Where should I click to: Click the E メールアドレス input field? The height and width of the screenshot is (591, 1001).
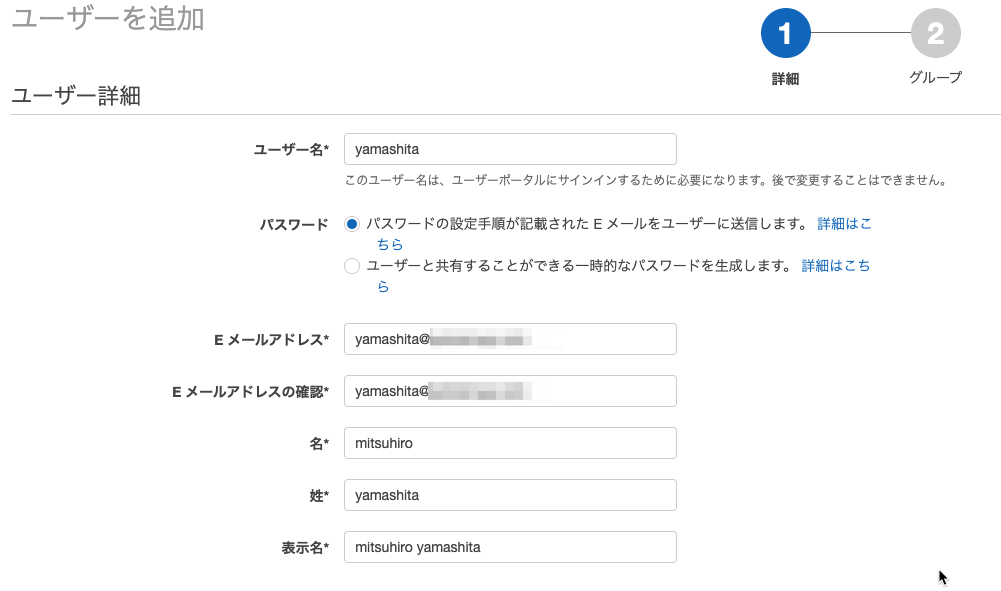(x=510, y=339)
